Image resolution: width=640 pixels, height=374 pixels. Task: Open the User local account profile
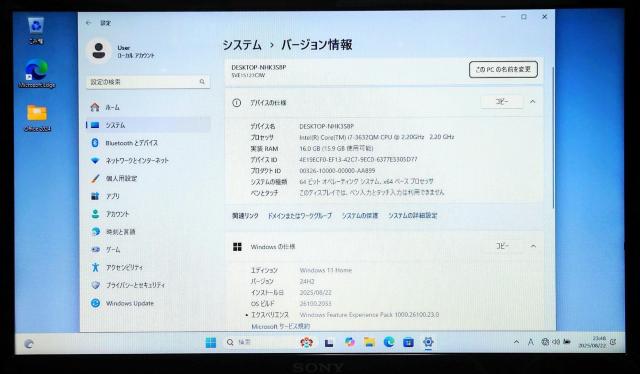coord(120,51)
